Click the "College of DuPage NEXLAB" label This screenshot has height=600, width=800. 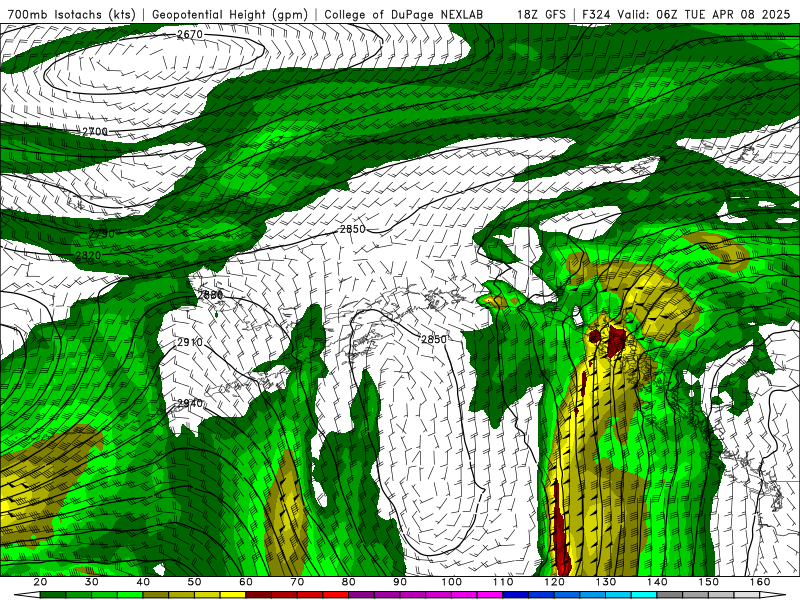click(x=404, y=14)
